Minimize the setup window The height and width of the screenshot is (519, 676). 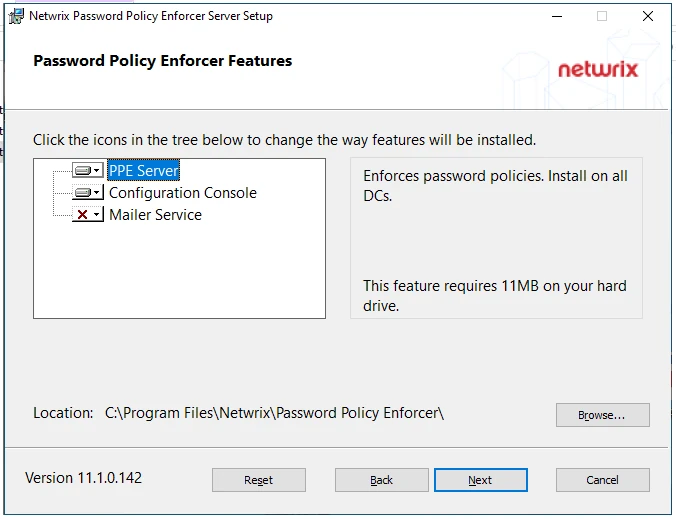click(556, 16)
